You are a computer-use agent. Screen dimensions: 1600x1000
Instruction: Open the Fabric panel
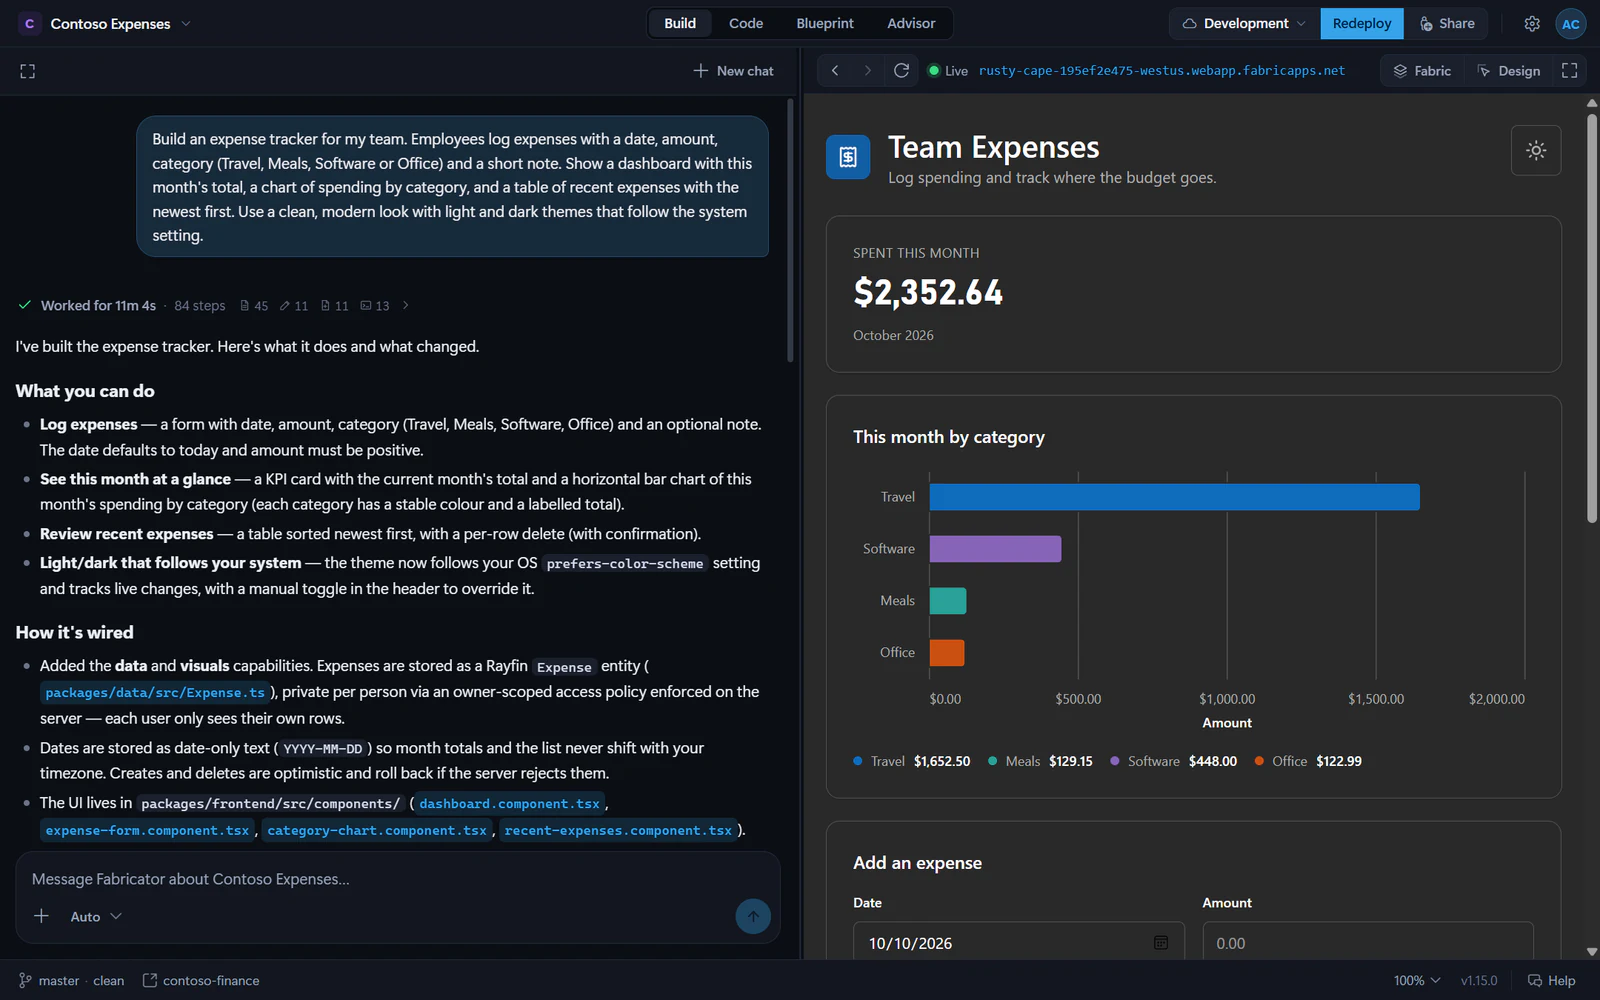tap(1422, 71)
